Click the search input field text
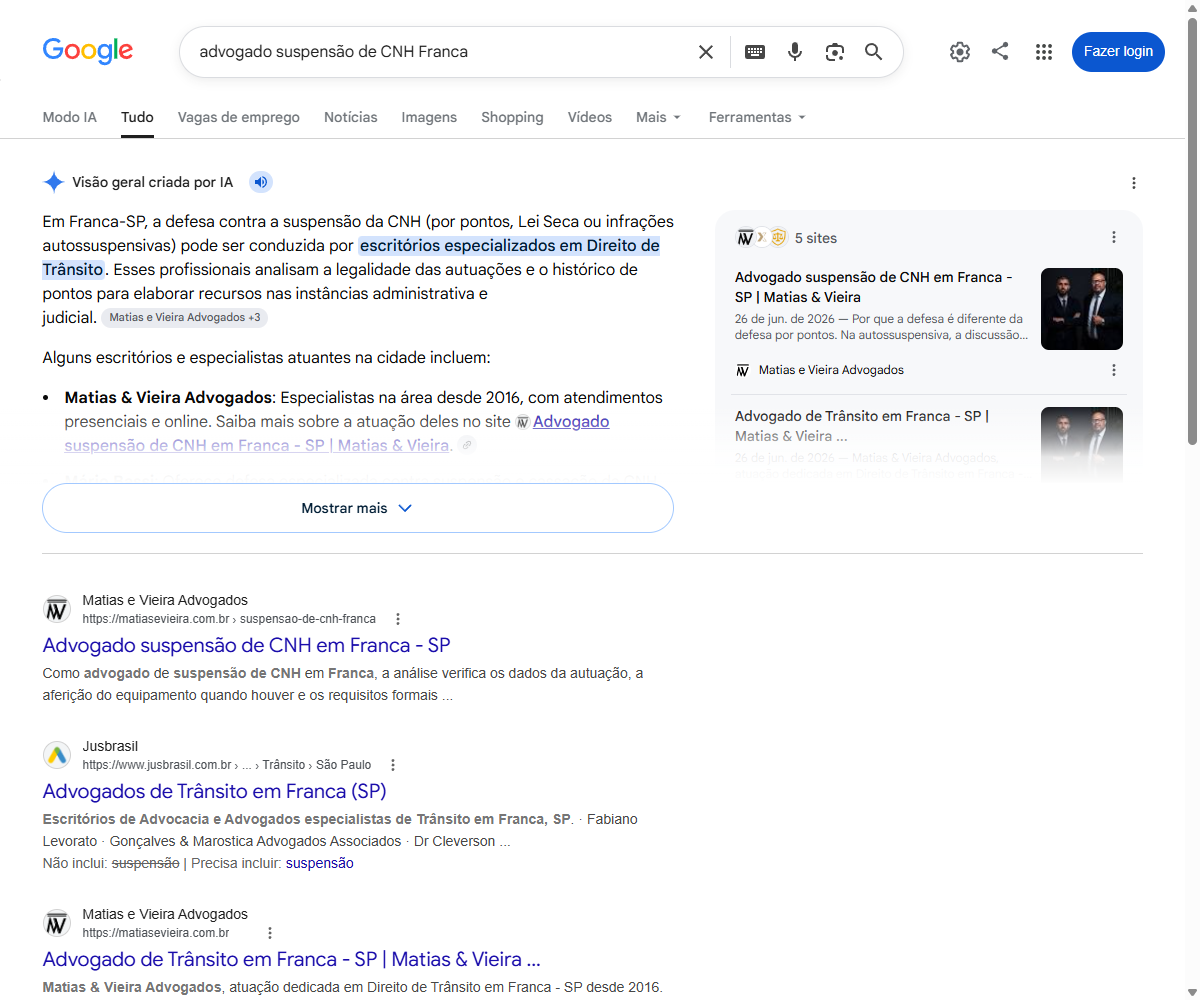This screenshot has height=1000, width=1200. pyautogui.click(x=334, y=51)
